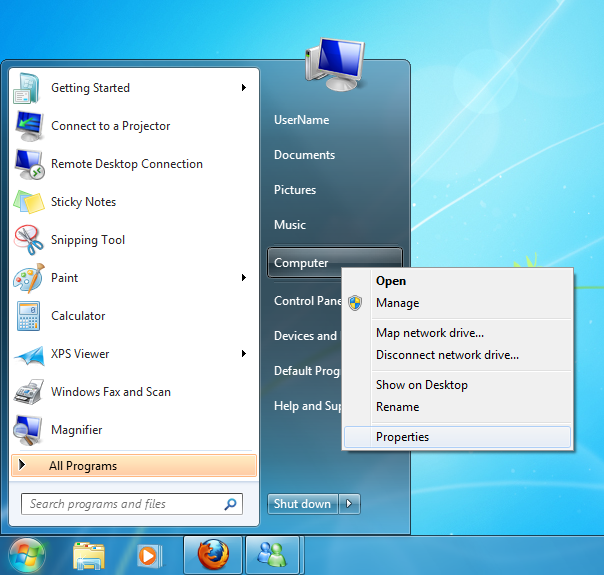Select Manage from the context menu
604x575 pixels.
pyautogui.click(x=457, y=303)
